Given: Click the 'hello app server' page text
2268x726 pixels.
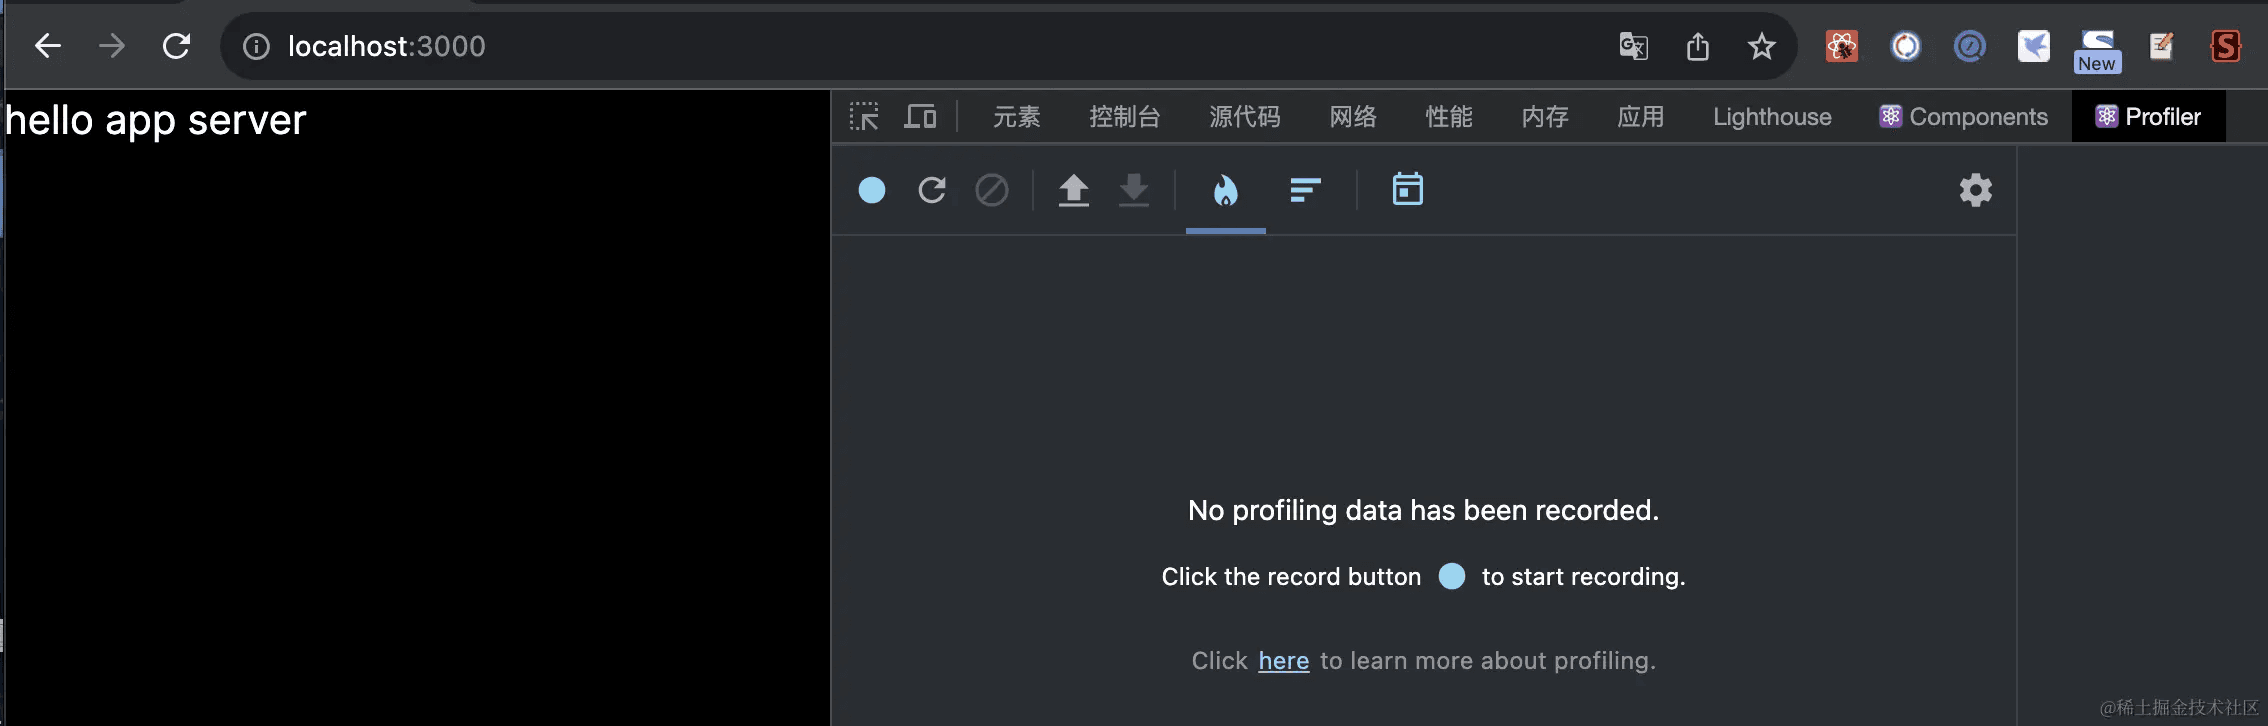Looking at the screenshot, I should click(155, 121).
